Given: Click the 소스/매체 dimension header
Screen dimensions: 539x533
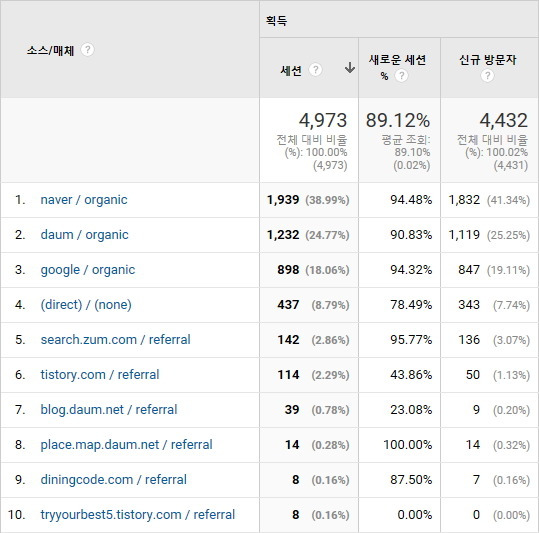Looking at the screenshot, I should coord(51,51).
